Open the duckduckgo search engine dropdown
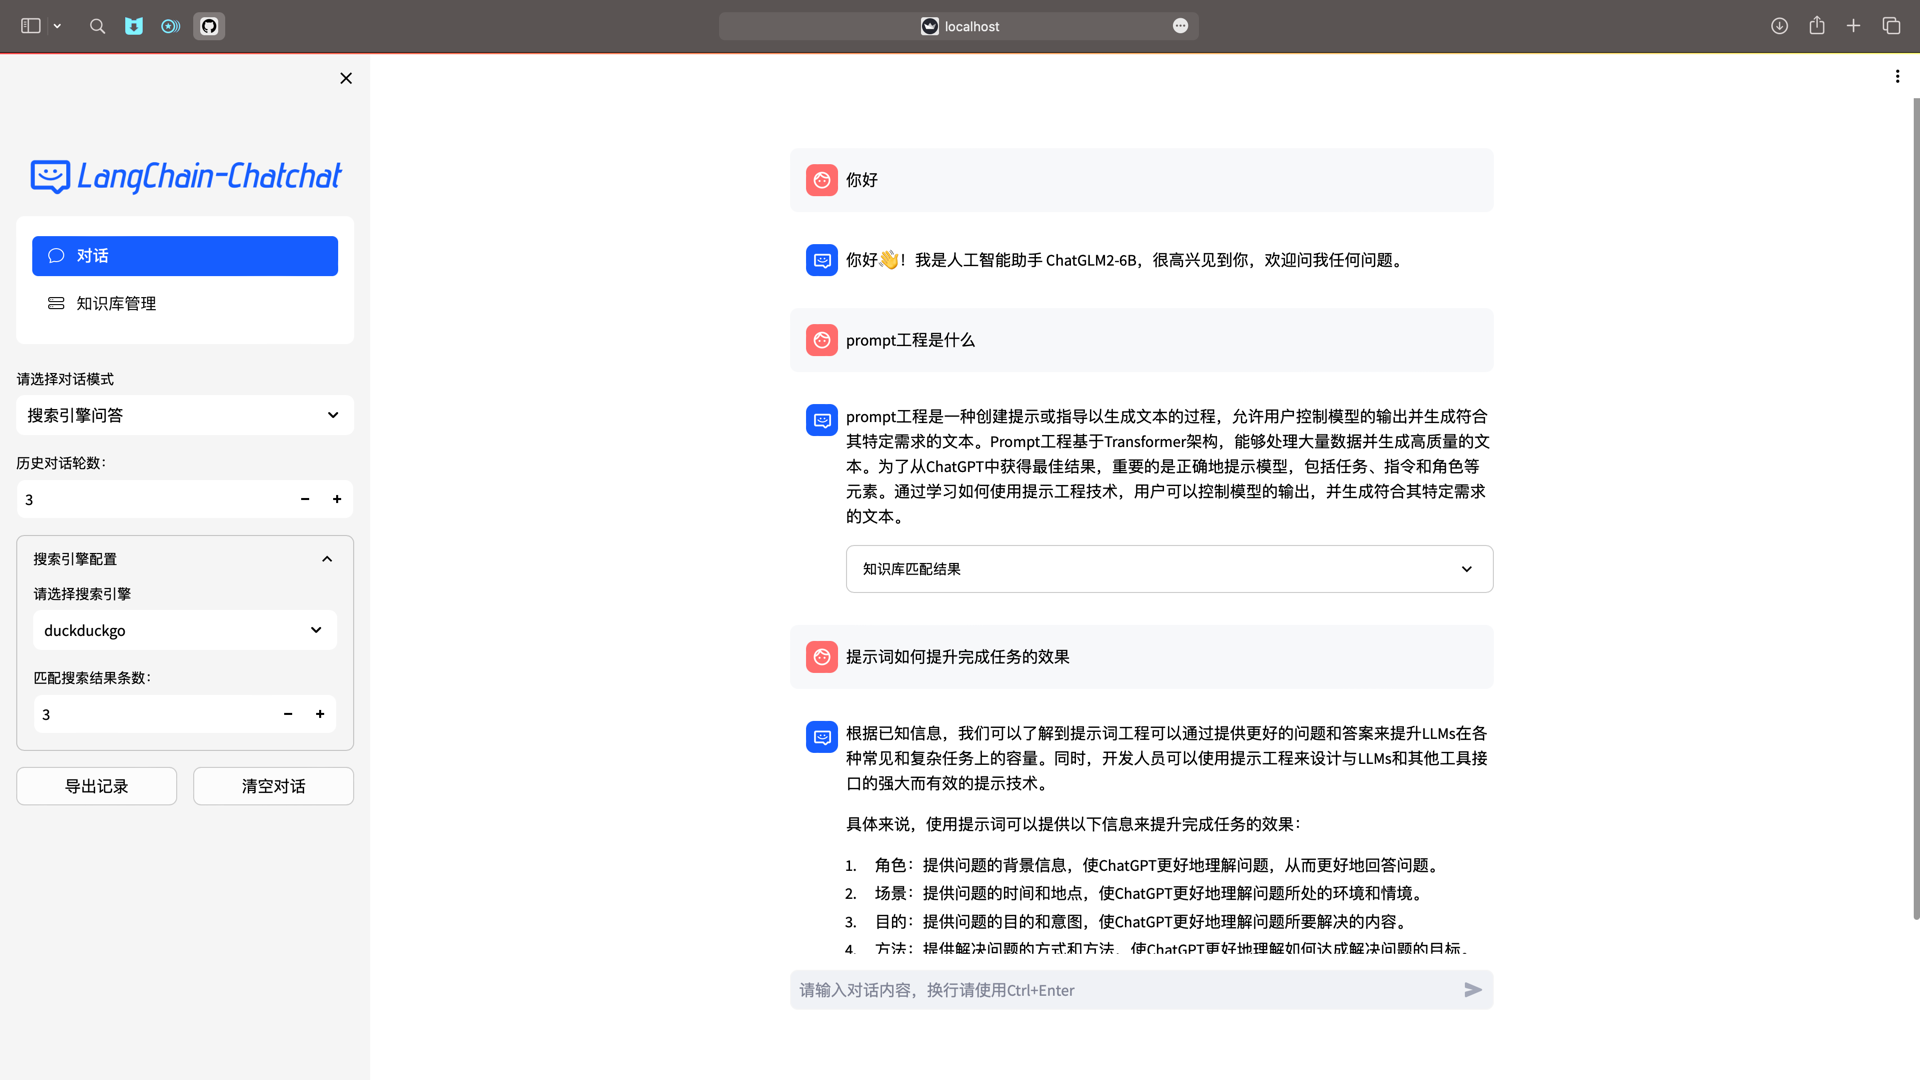The image size is (1920, 1080). pyautogui.click(x=185, y=630)
